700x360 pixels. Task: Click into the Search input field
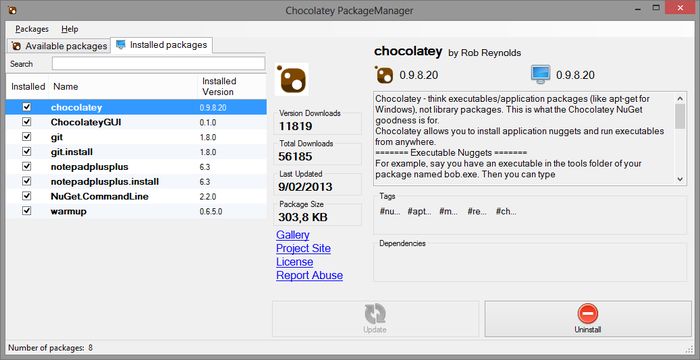click(158, 64)
